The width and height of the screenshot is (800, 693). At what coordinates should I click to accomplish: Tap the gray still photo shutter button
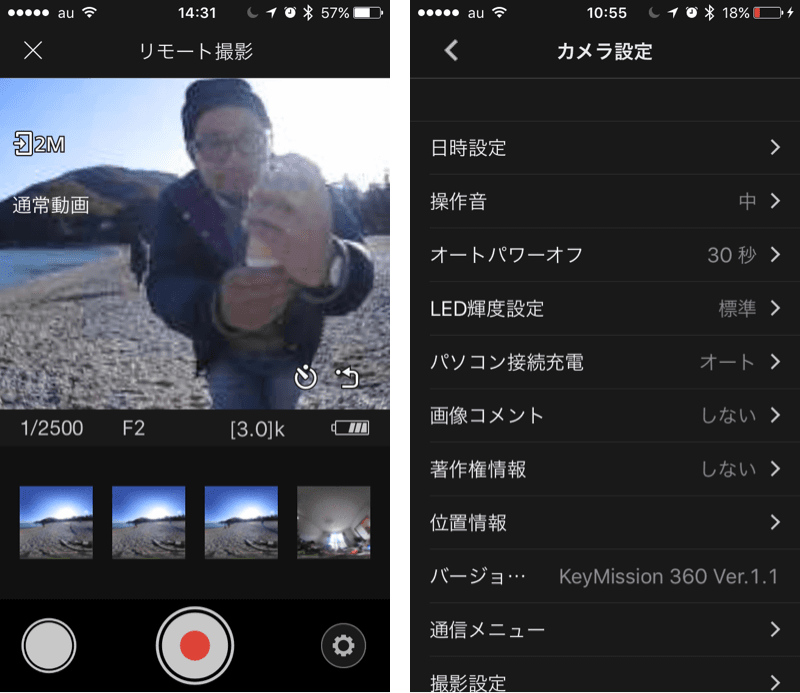[48, 646]
